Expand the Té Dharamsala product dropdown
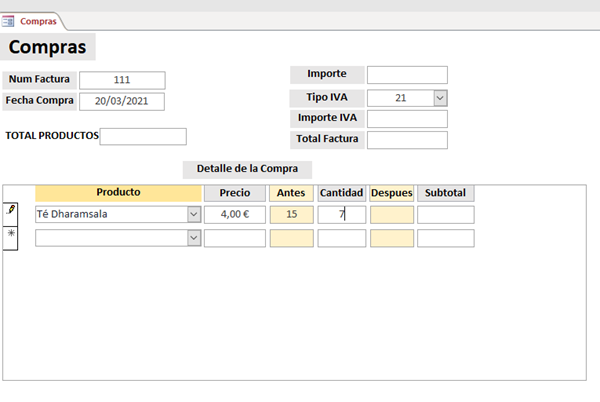 pos(193,214)
